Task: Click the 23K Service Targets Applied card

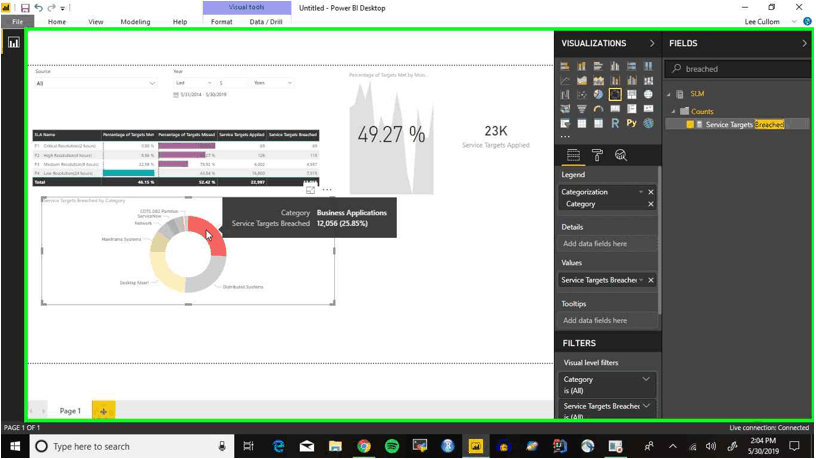Action: (x=495, y=137)
